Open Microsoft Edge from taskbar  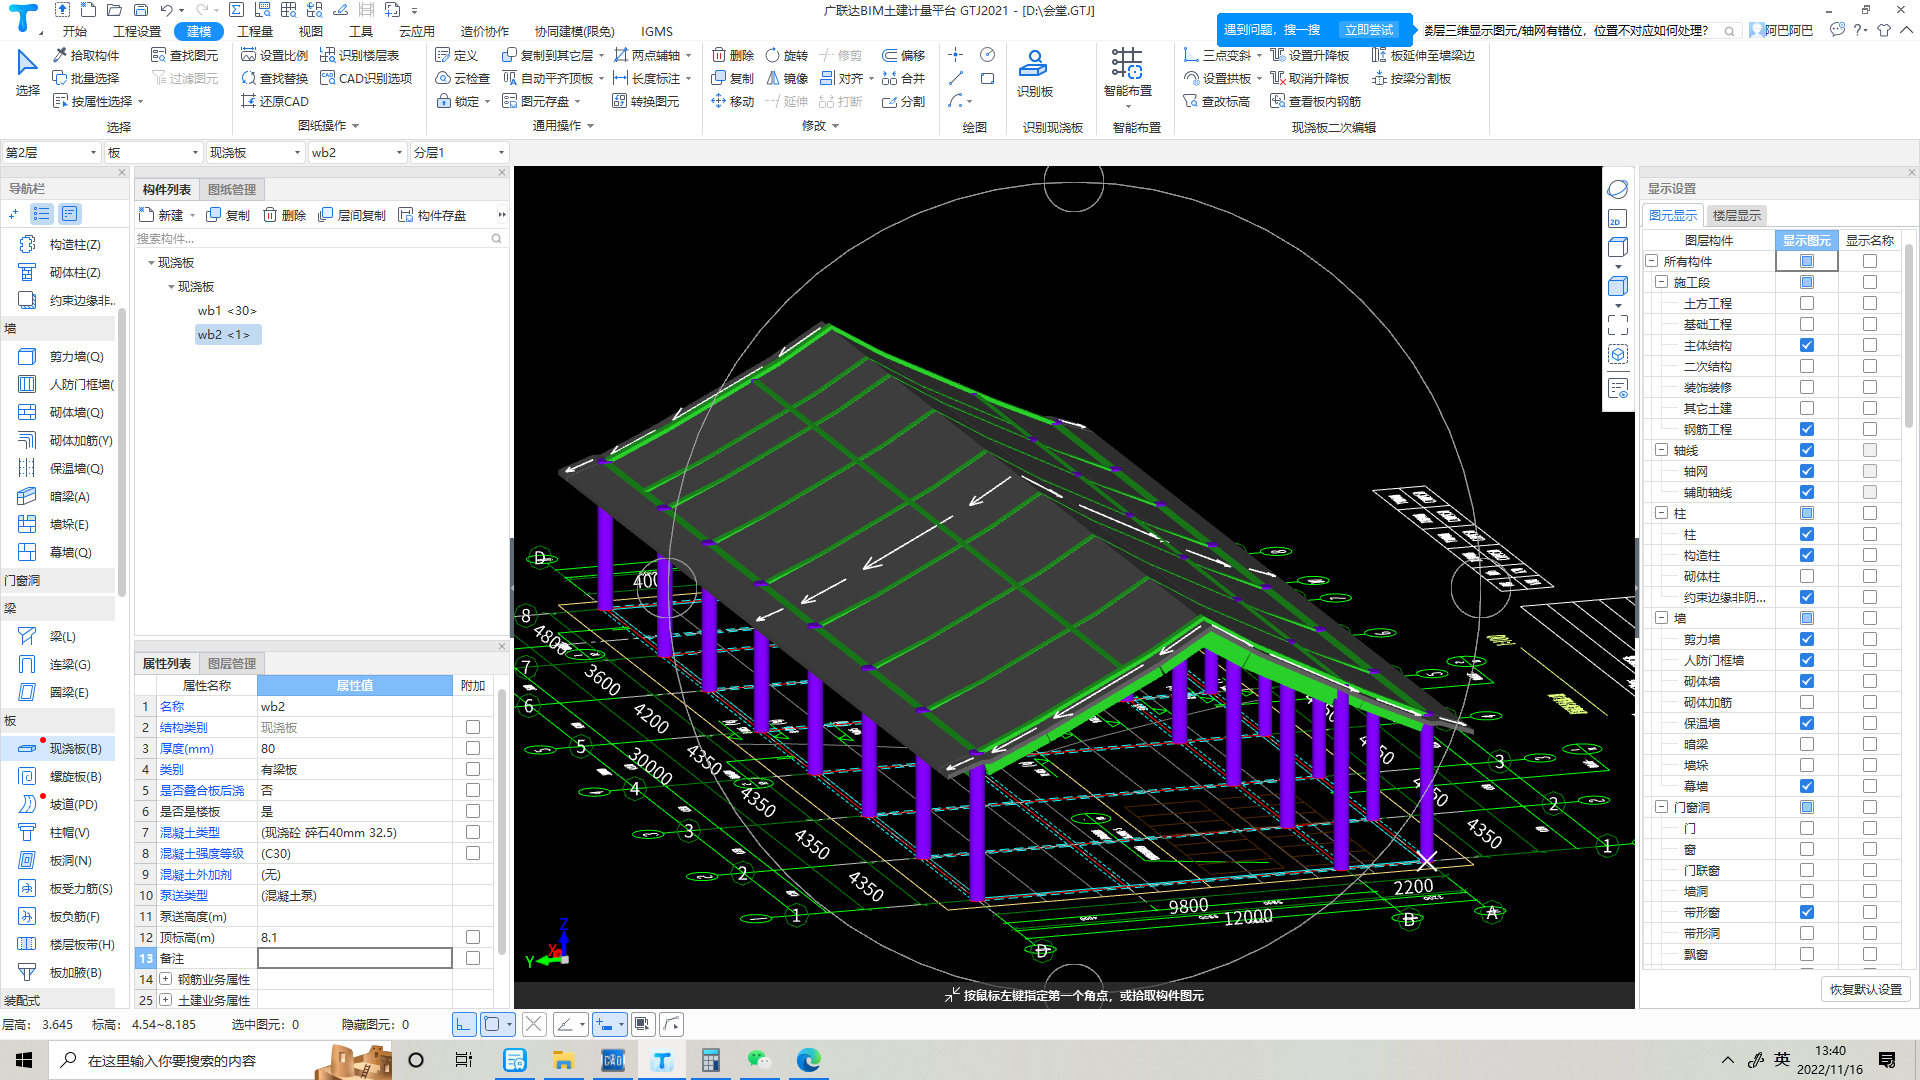pyautogui.click(x=809, y=1060)
